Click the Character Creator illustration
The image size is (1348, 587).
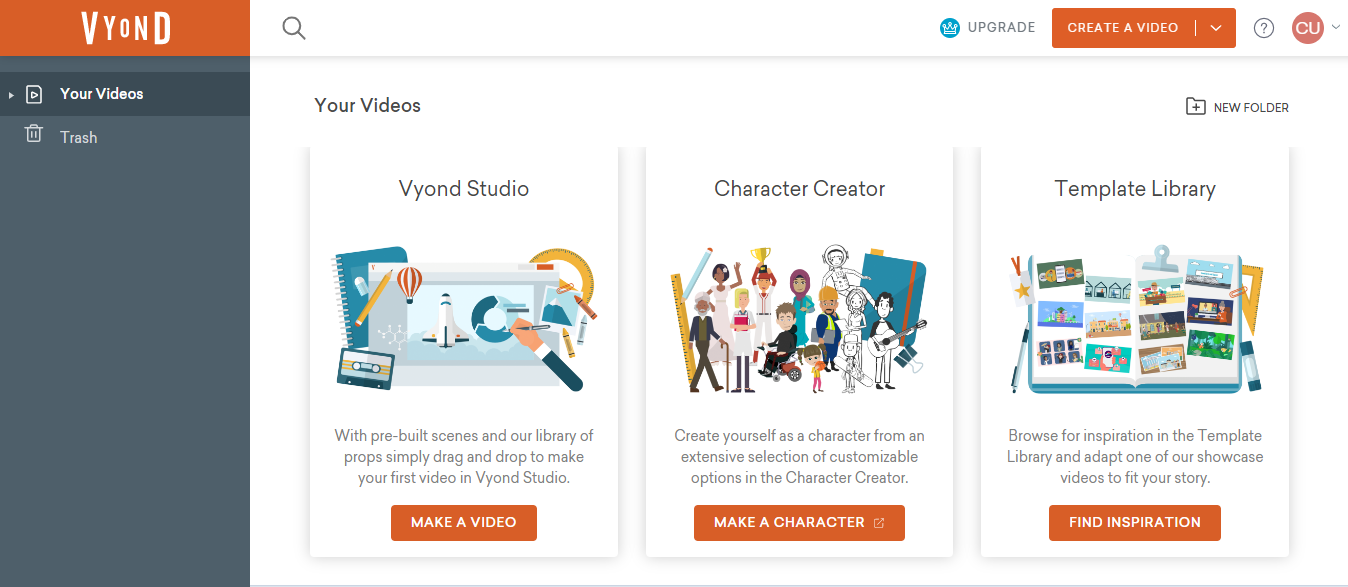(x=799, y=319)
